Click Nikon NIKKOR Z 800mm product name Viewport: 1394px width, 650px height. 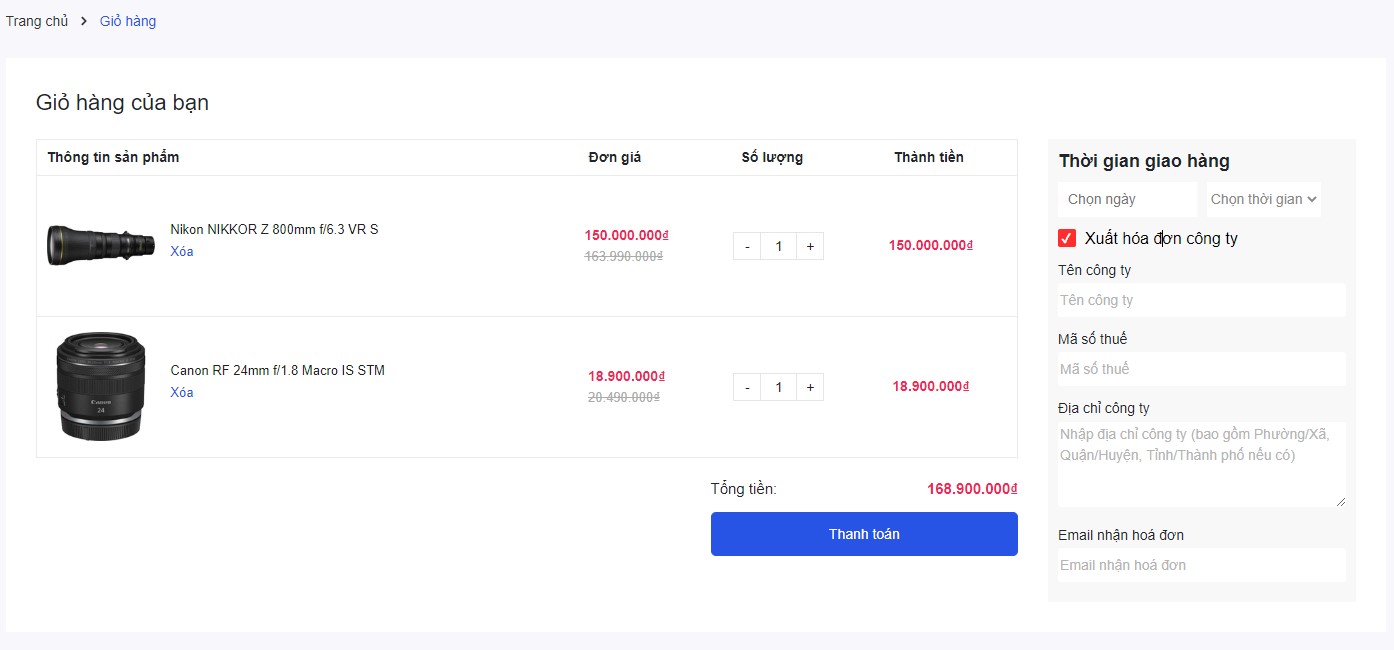(x=274, y=229)
